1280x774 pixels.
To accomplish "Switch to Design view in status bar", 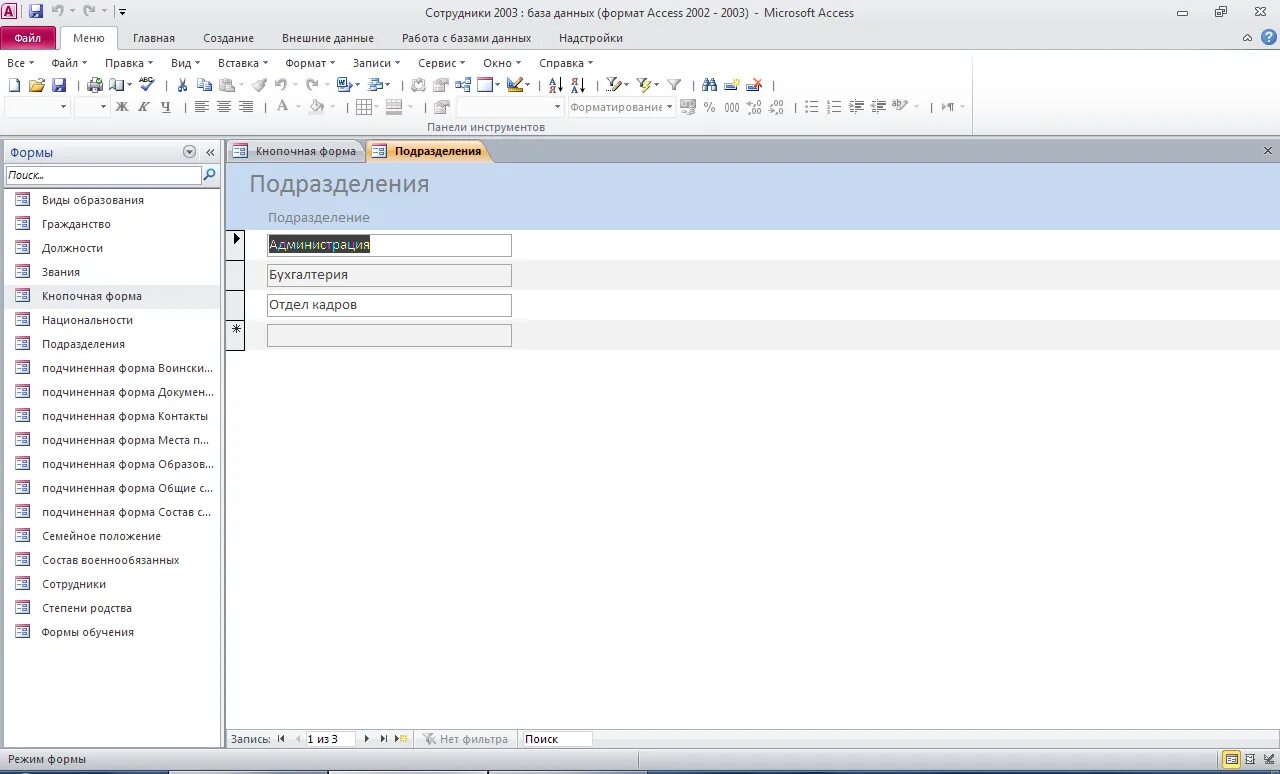I will click(x=1268, y=760).
